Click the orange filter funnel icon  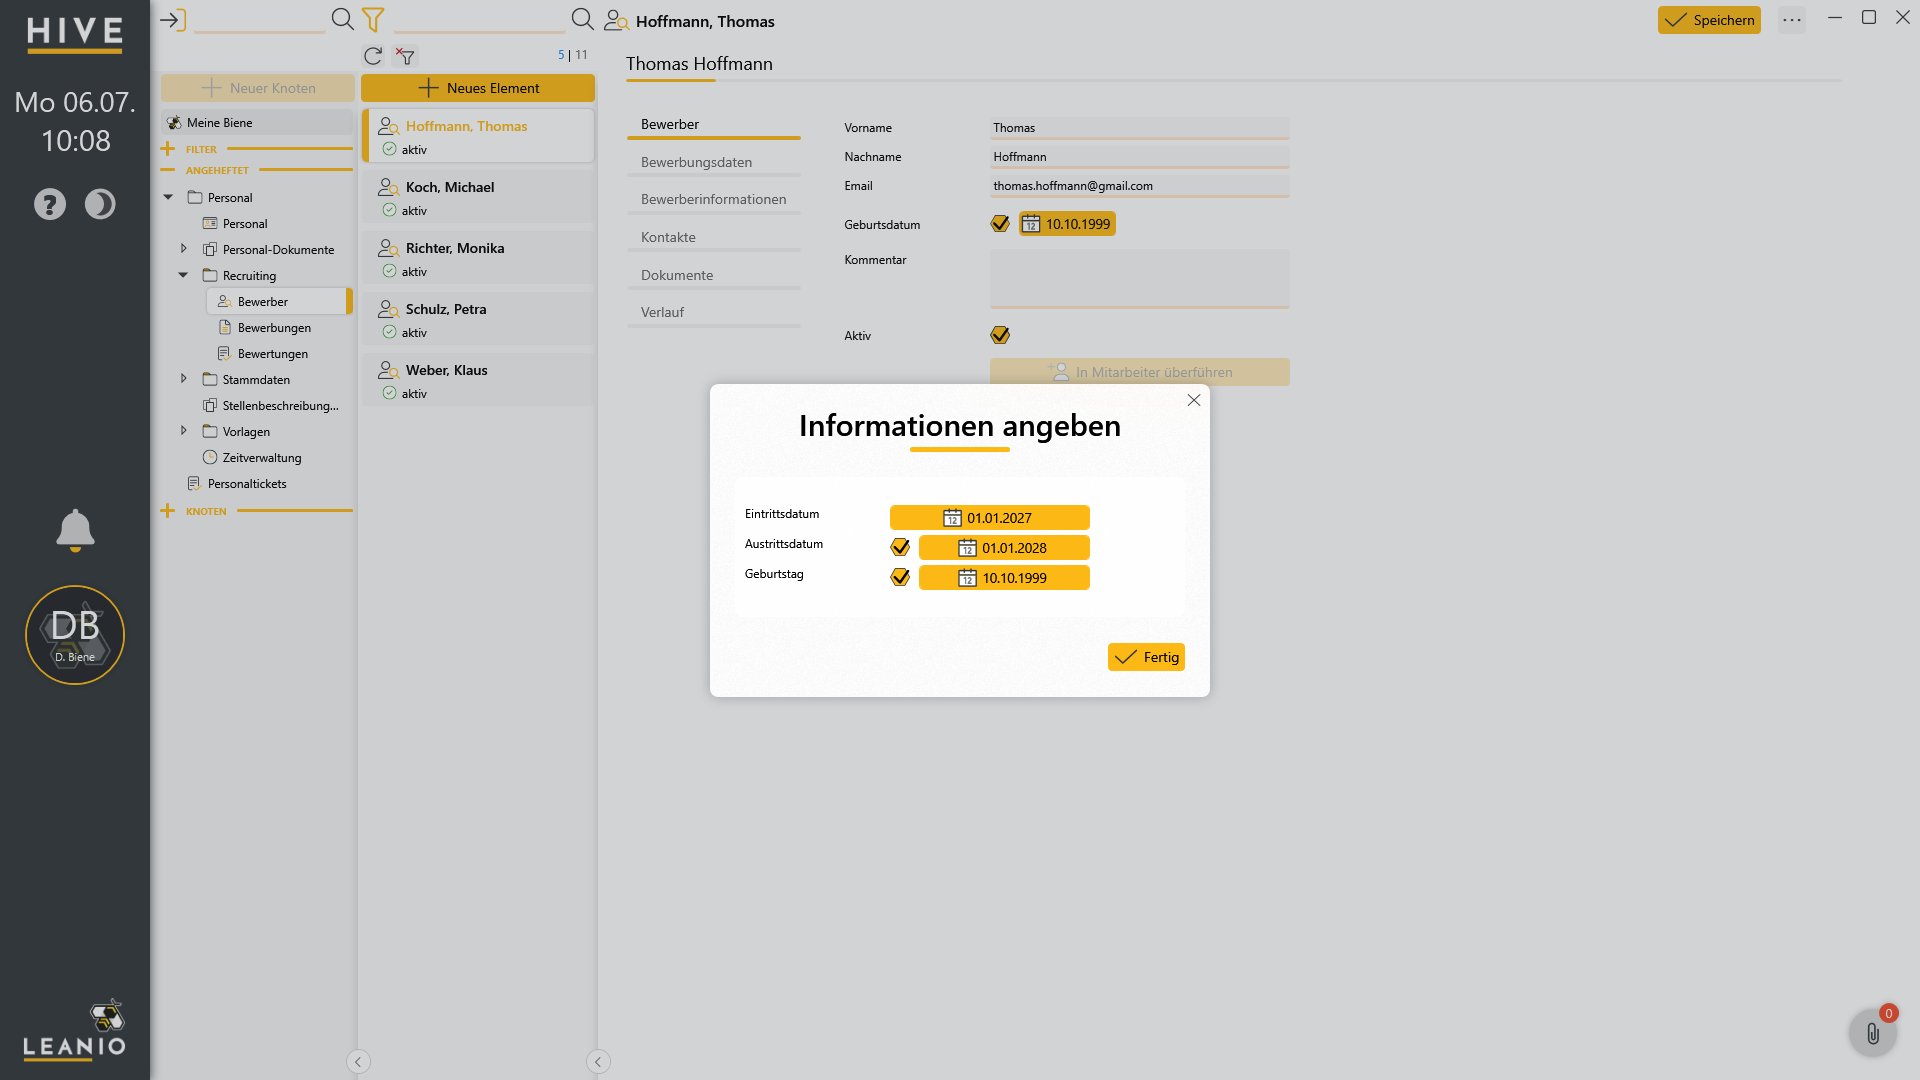[373, 19]
